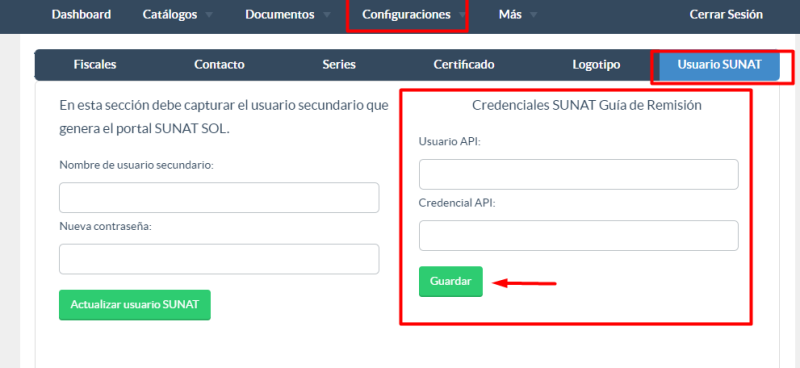Click Cerrar Sesión to log out
Viewport: 800px width, 368px height.
pyautogui.click(x=726, y=15)
